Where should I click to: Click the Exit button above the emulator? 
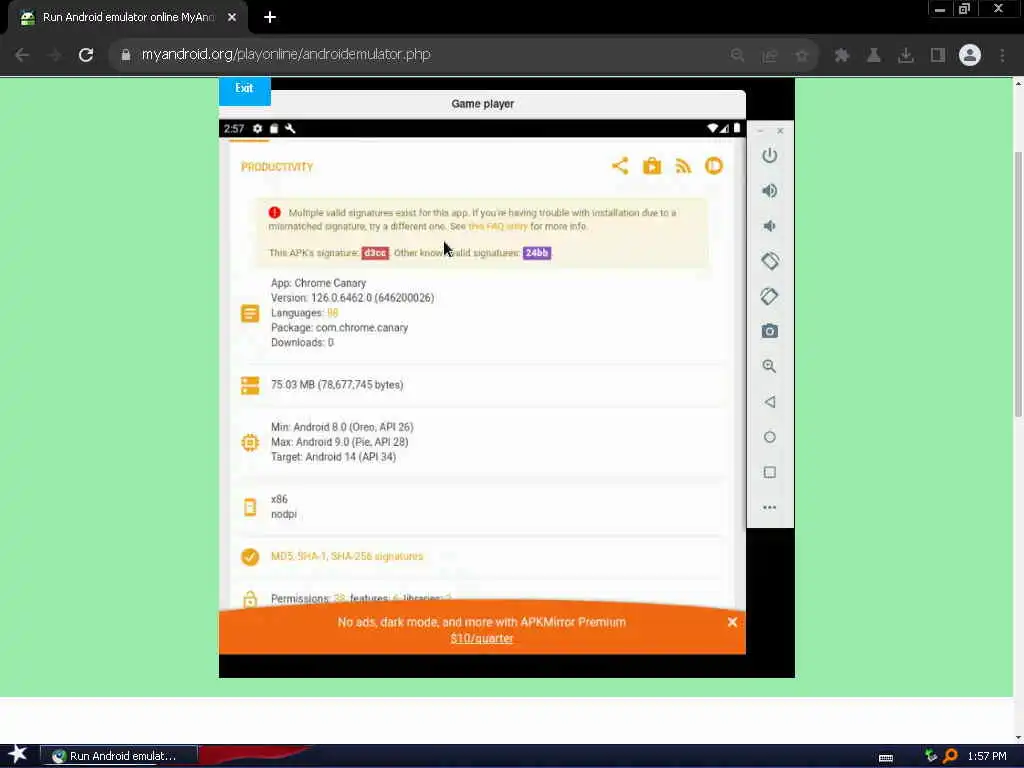click(x=244, y=89)
